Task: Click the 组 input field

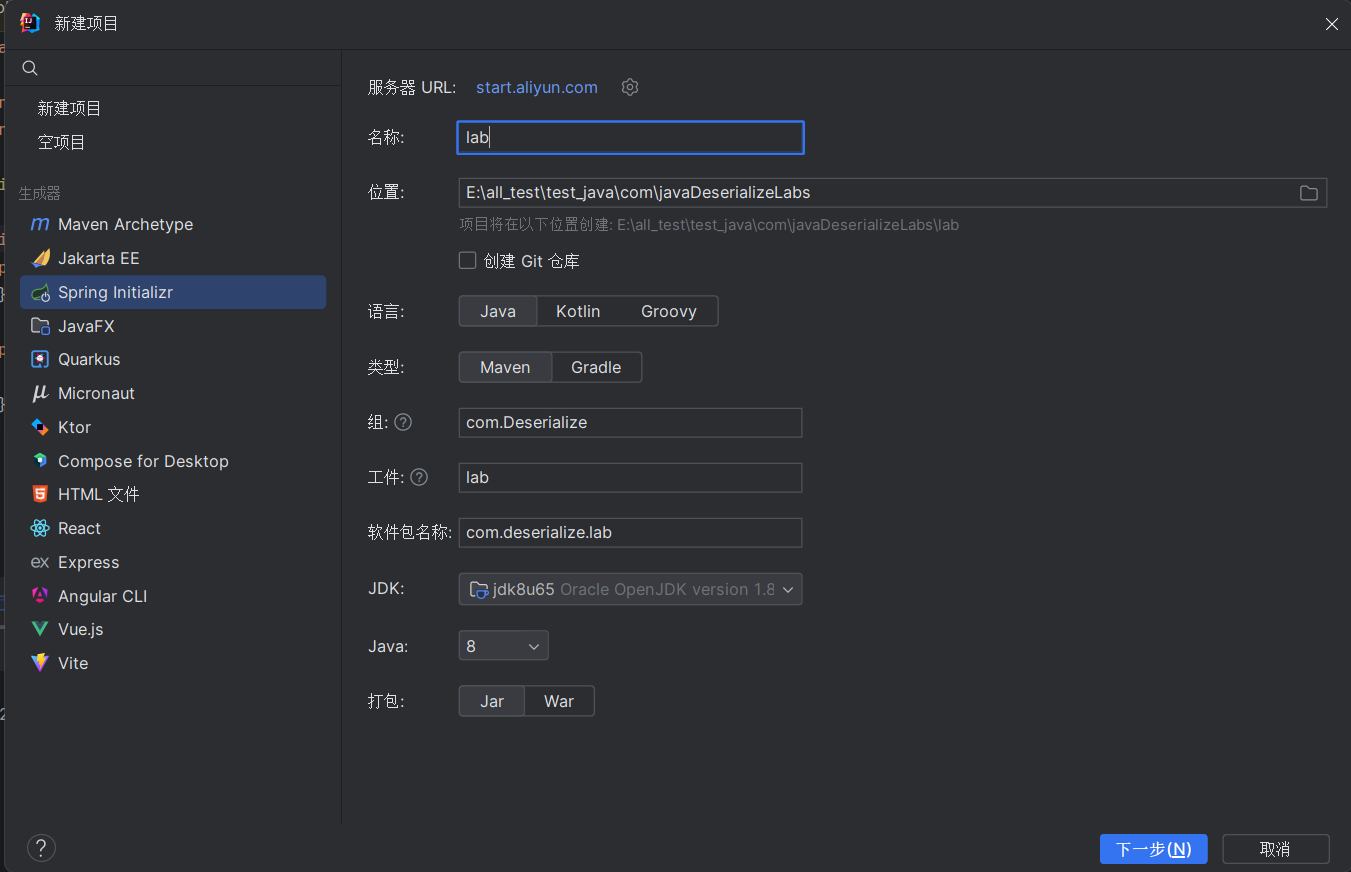Action: pyautogui.click(x=630, y=422)
